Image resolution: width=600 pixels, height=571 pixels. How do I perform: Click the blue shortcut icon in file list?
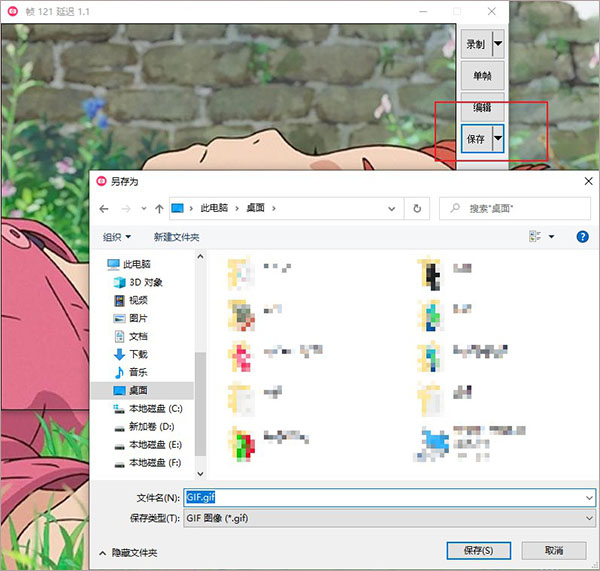pyautogui.click(x=433, y=443)
